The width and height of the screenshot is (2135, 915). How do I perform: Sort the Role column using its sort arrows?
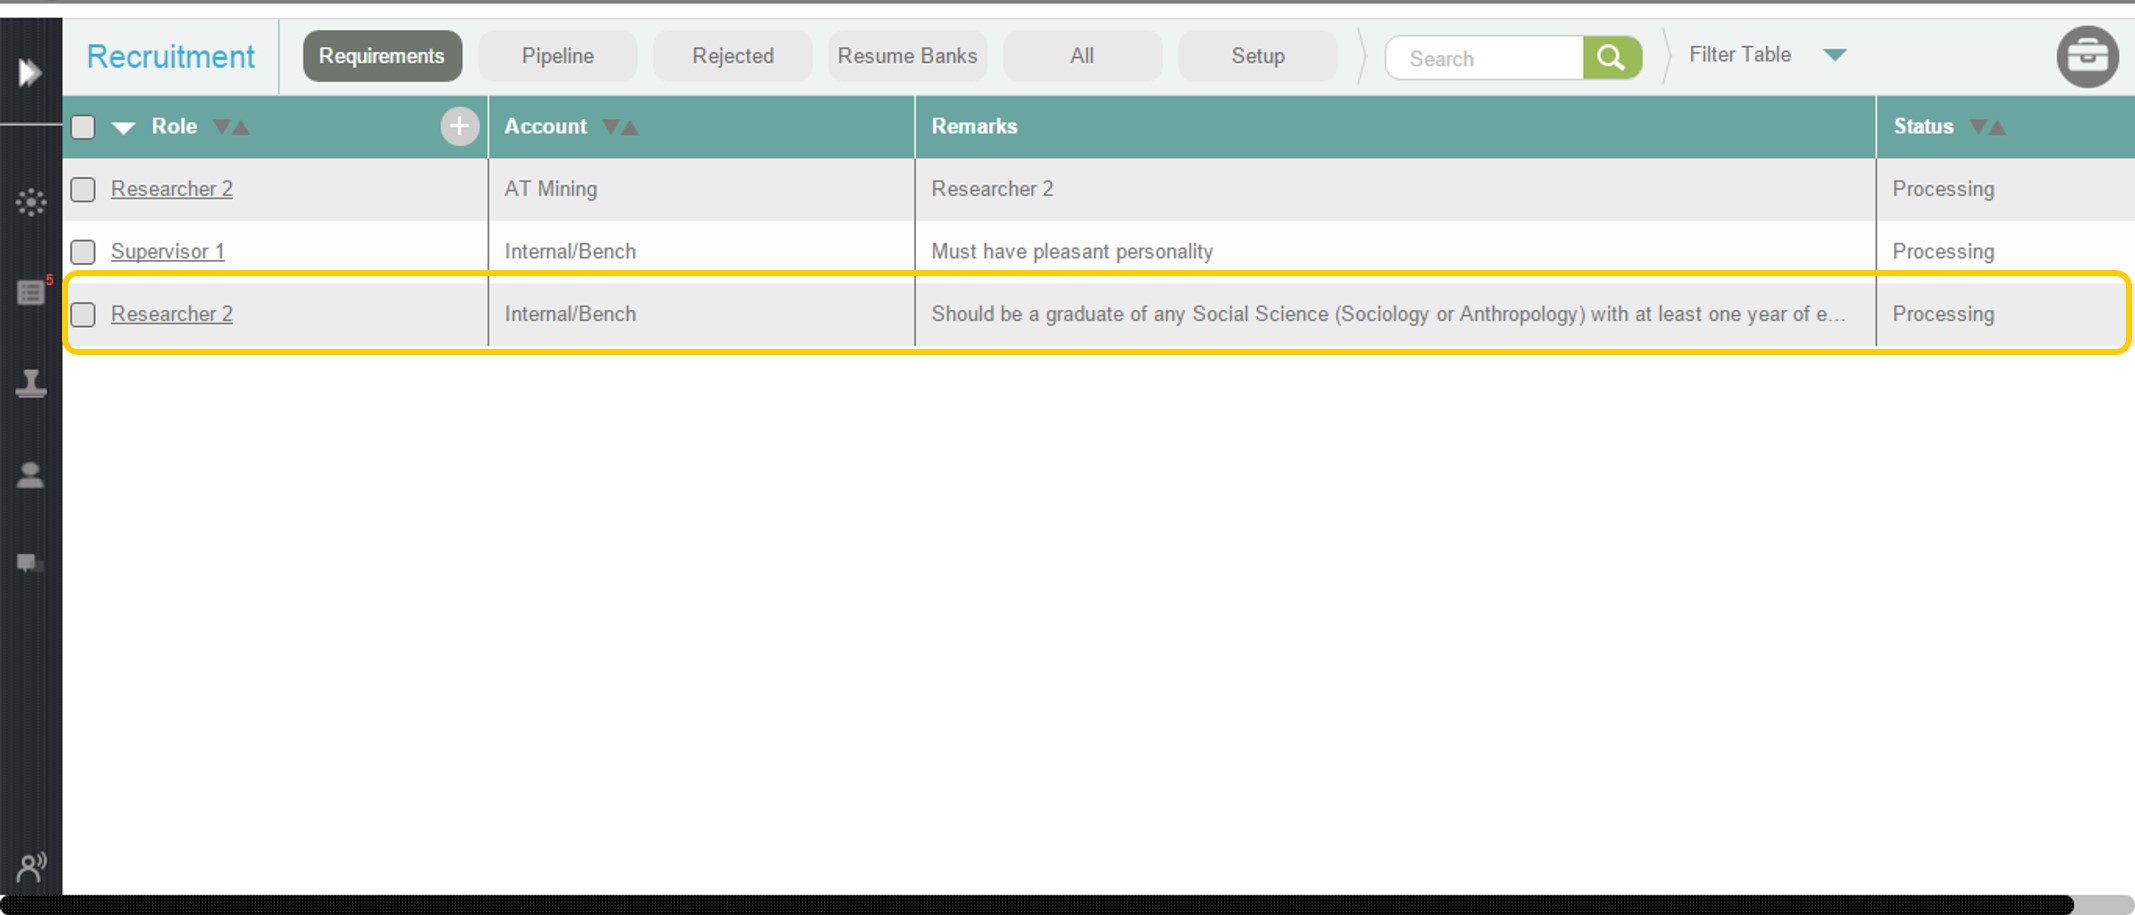[231, 127]
